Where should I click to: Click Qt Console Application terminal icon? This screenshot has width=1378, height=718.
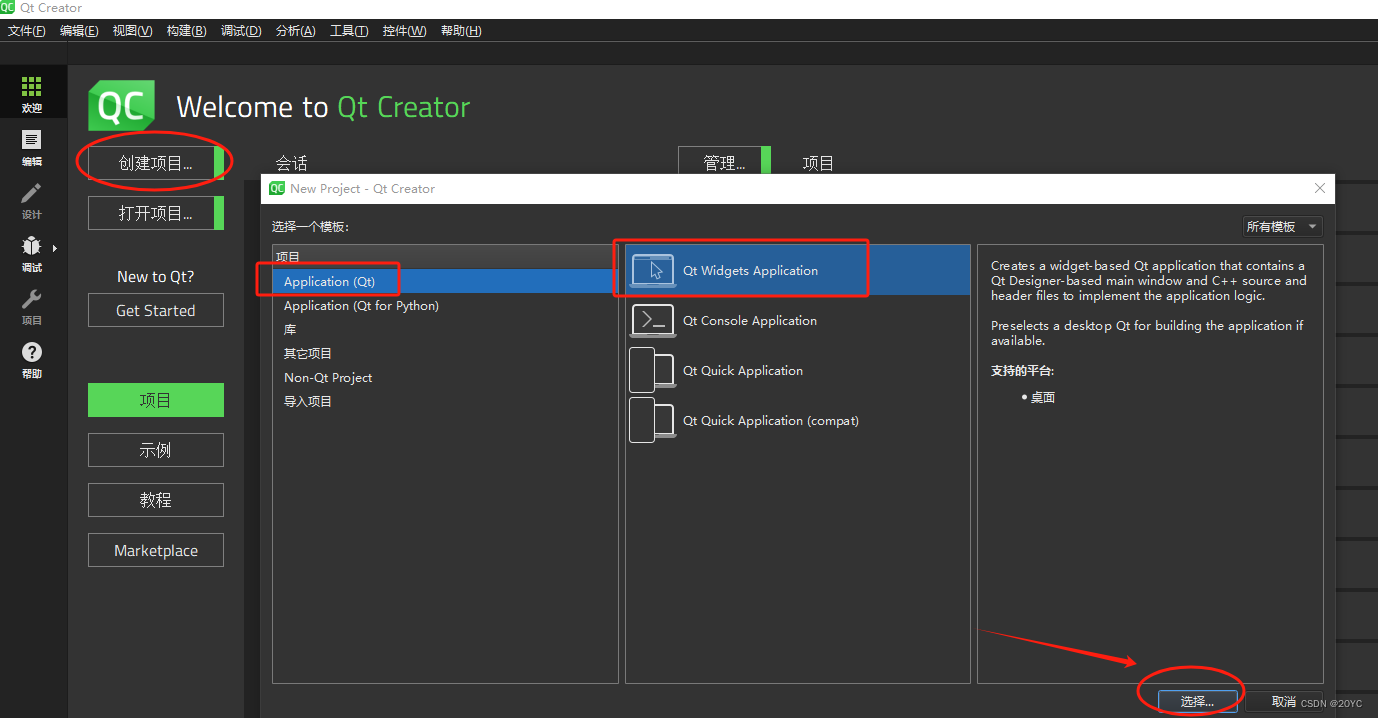click(653, 321)
